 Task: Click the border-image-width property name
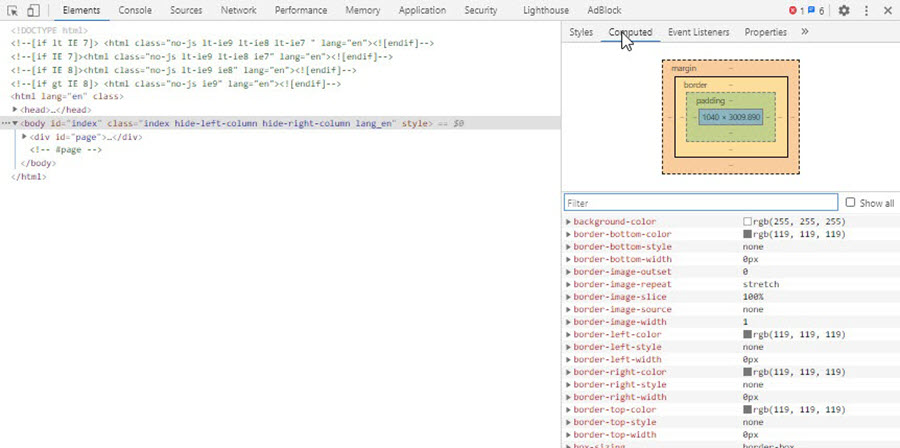620,322
